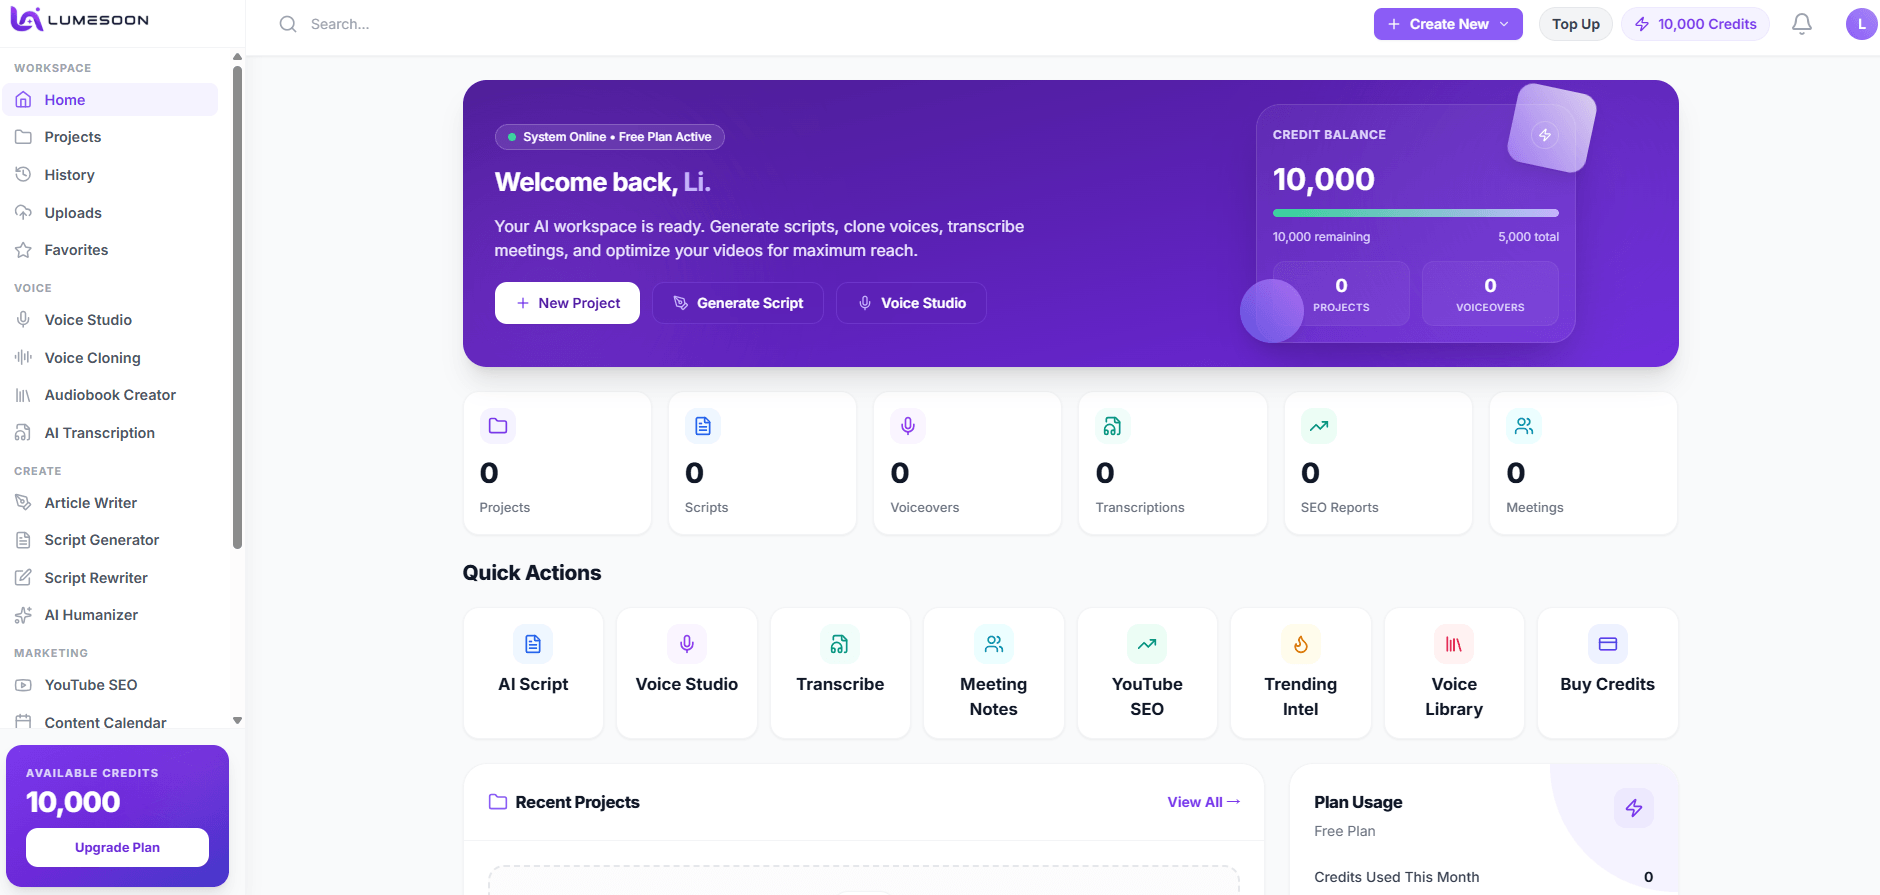Click the Voice Cloning waveform icon
This screenshot has width=1880, height=895.
23,357
